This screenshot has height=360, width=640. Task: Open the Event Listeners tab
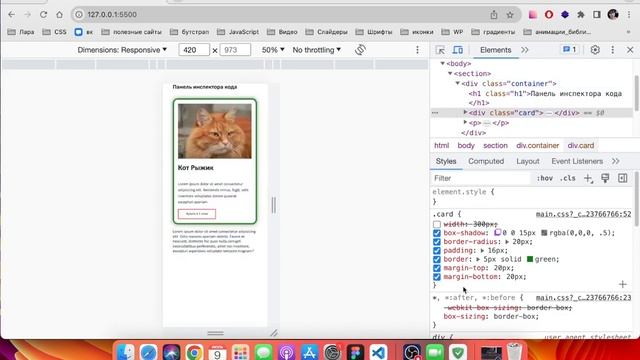coord(577,161)
